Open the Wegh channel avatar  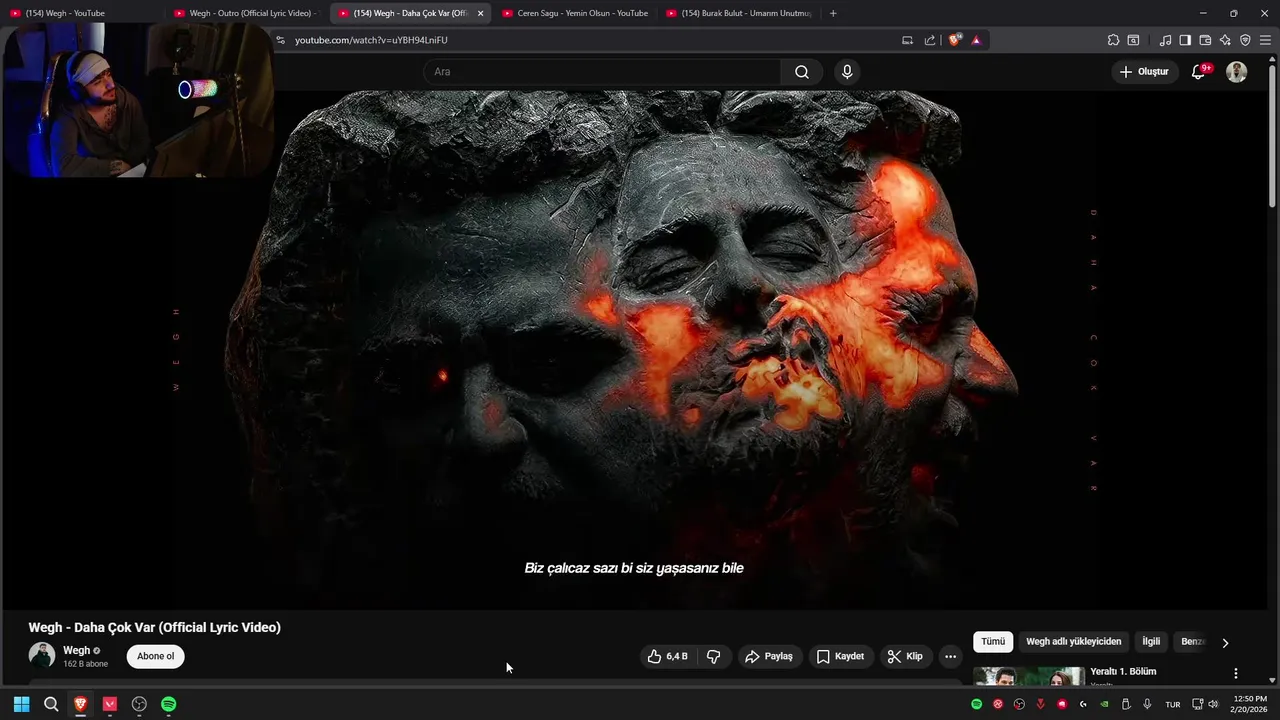click(42, 655)
